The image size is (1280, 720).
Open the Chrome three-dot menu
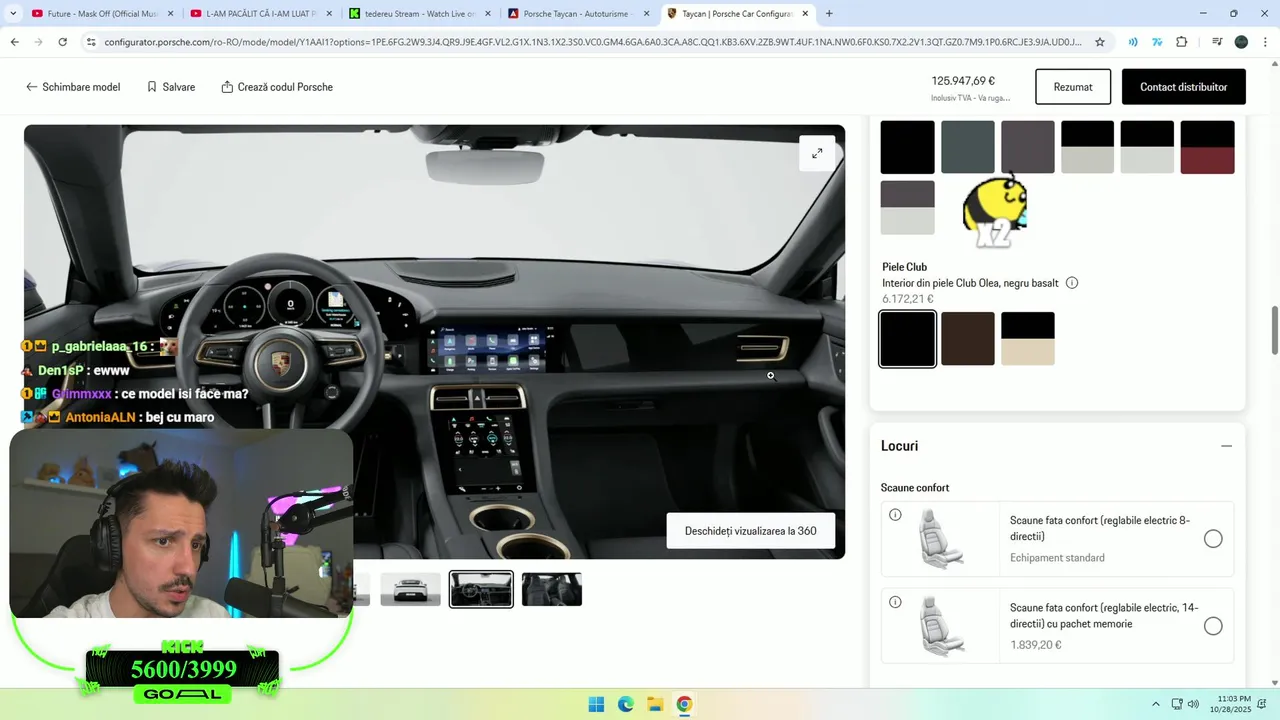tap(1265, 42)
